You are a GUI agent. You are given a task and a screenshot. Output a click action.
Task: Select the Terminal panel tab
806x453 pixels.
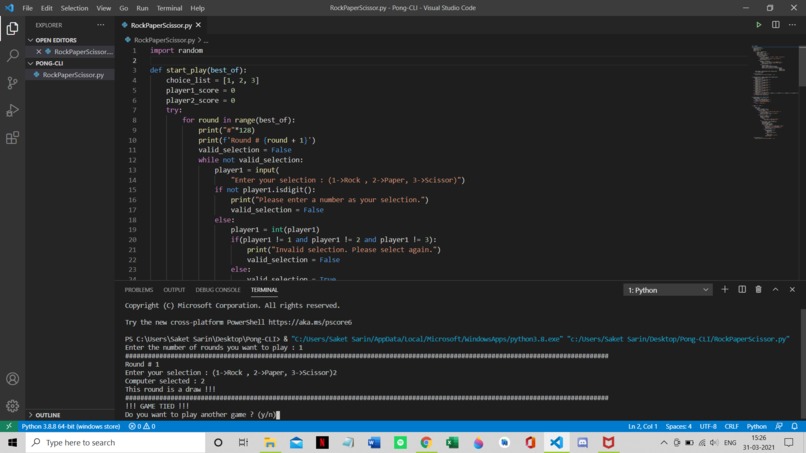coord(264,289)
